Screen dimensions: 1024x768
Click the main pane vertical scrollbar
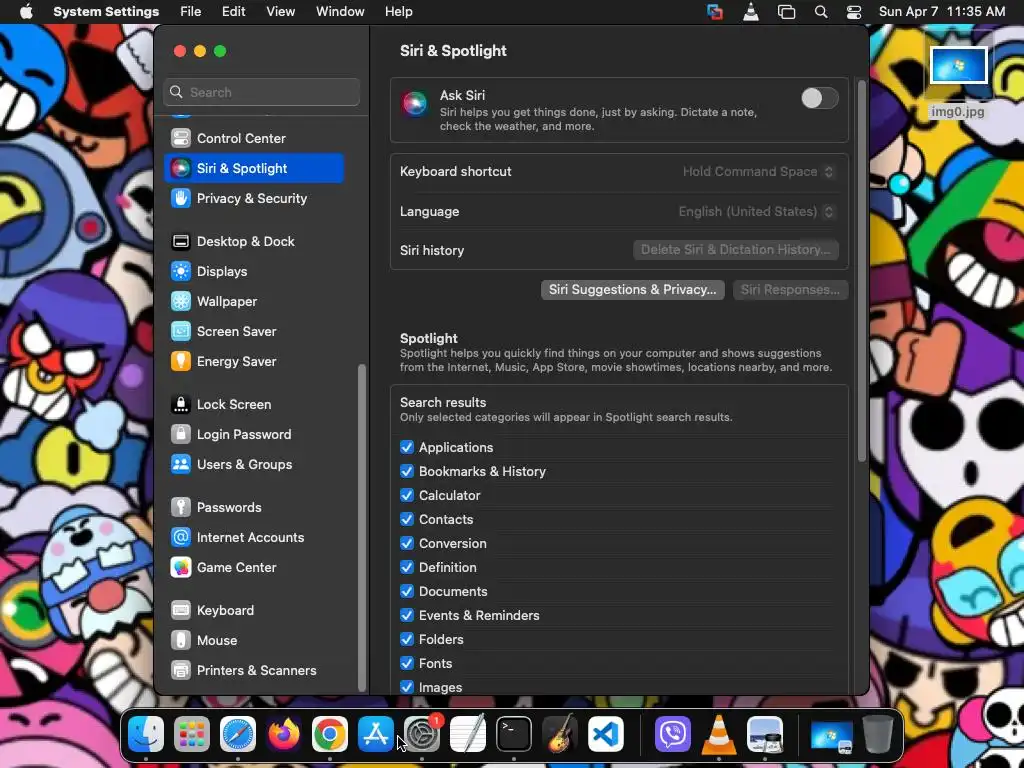[x=861, y=272]
